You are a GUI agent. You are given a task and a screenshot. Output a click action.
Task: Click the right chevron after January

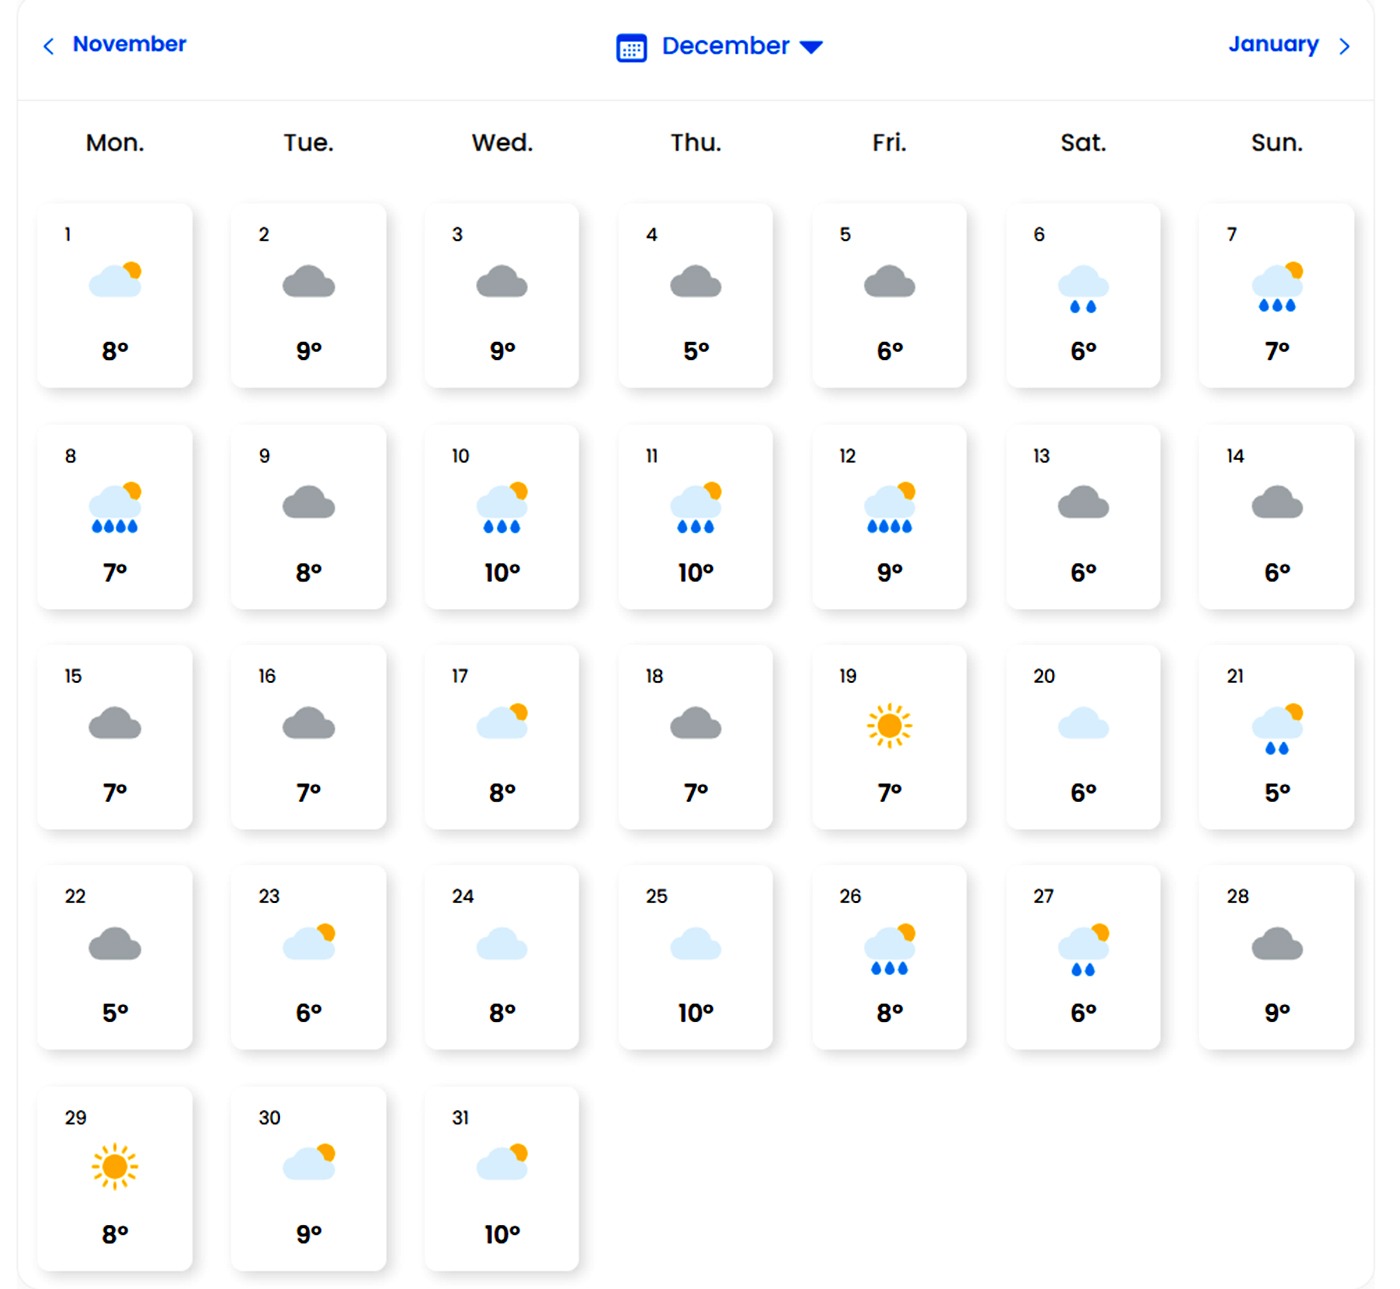click(x=1345, y=46)
